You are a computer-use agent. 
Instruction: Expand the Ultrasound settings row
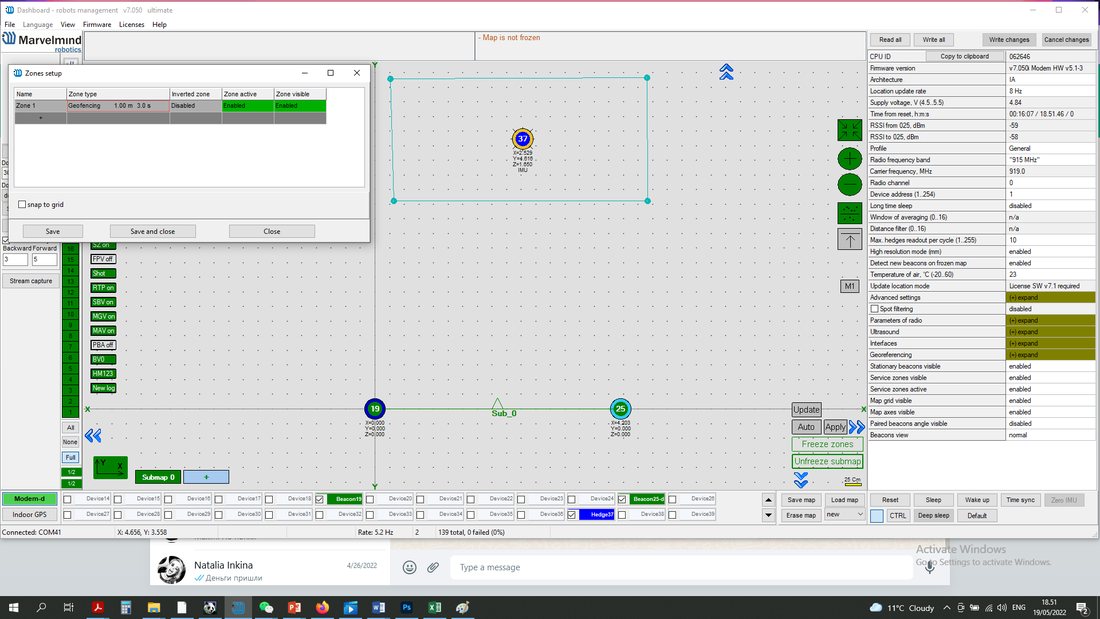[1050, 332]
